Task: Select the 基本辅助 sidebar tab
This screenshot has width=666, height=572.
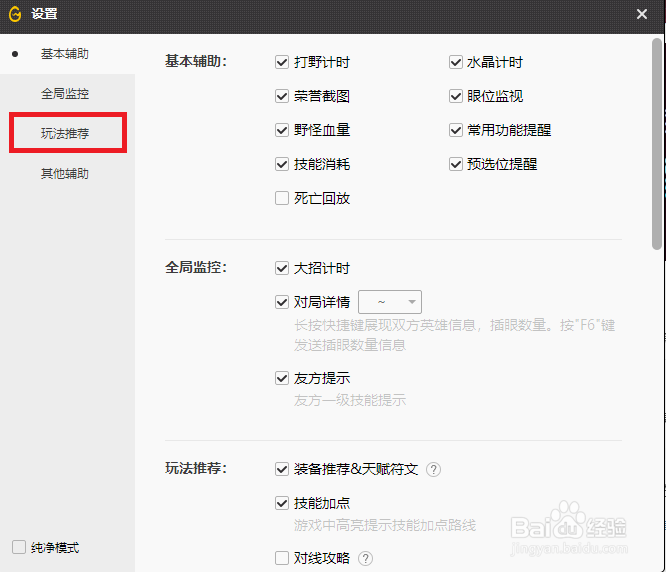Action: coord(65,54)
